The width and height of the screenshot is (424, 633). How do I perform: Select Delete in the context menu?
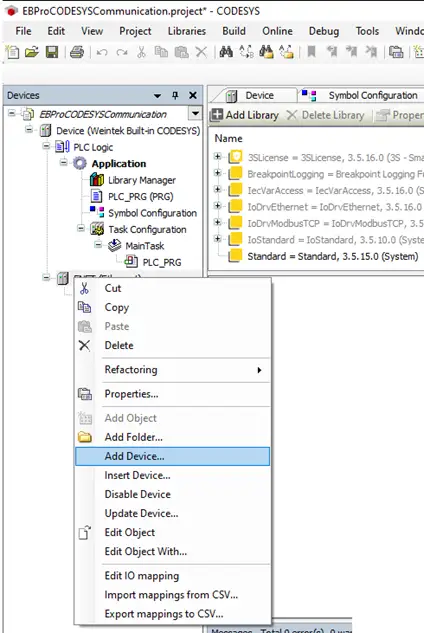point(172,345)
